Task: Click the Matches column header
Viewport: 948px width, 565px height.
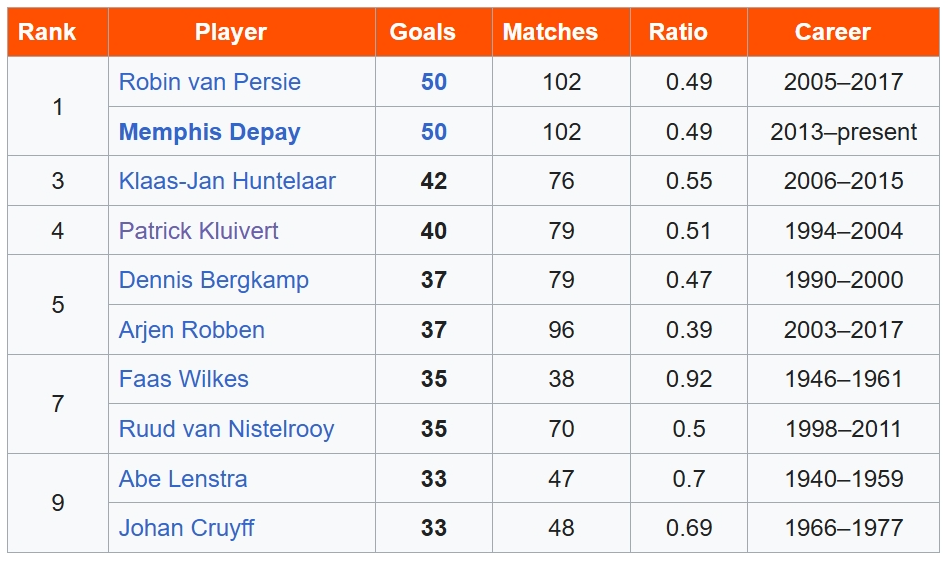Action: pyautogui.click(x=550, y=32)
